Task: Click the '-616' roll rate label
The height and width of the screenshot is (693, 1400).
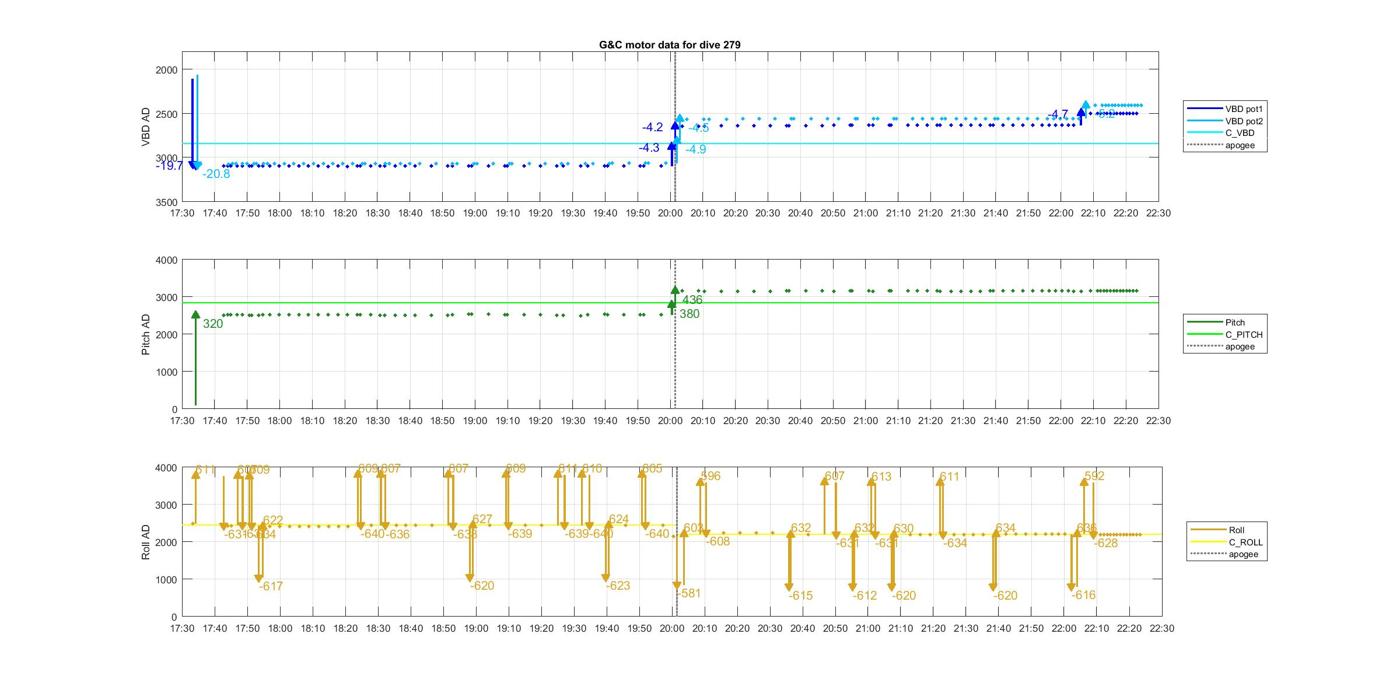Action: [1084, 595]
